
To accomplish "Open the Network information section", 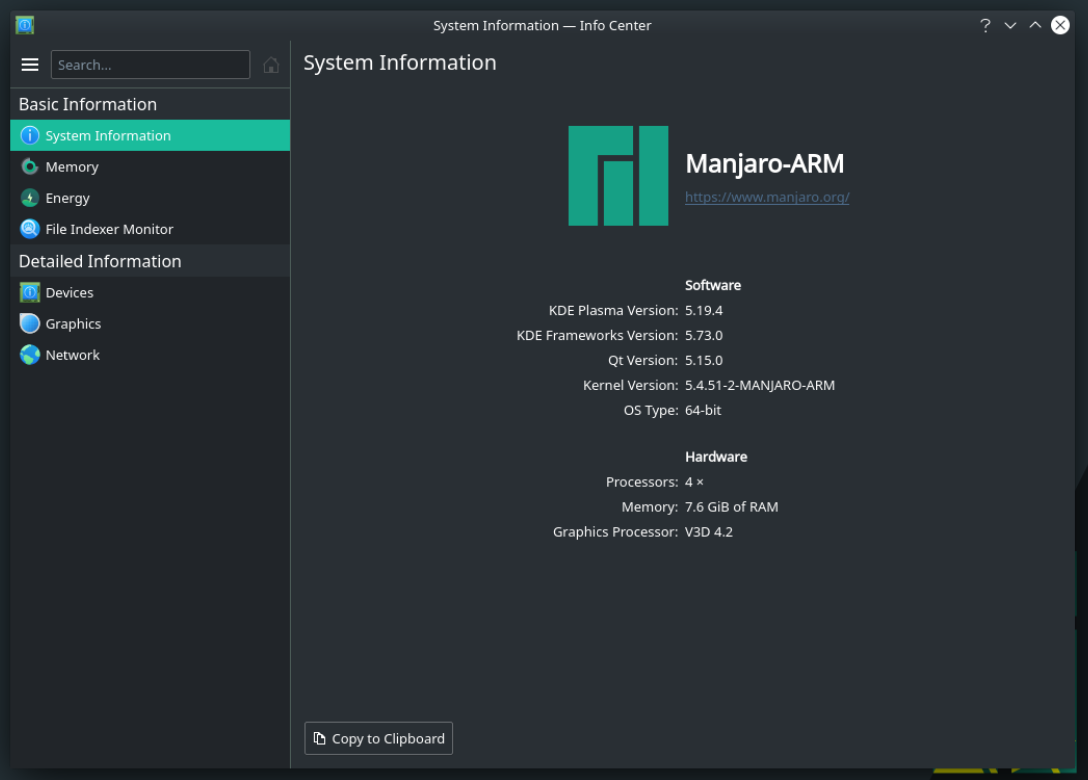I will tap(73, 355).
